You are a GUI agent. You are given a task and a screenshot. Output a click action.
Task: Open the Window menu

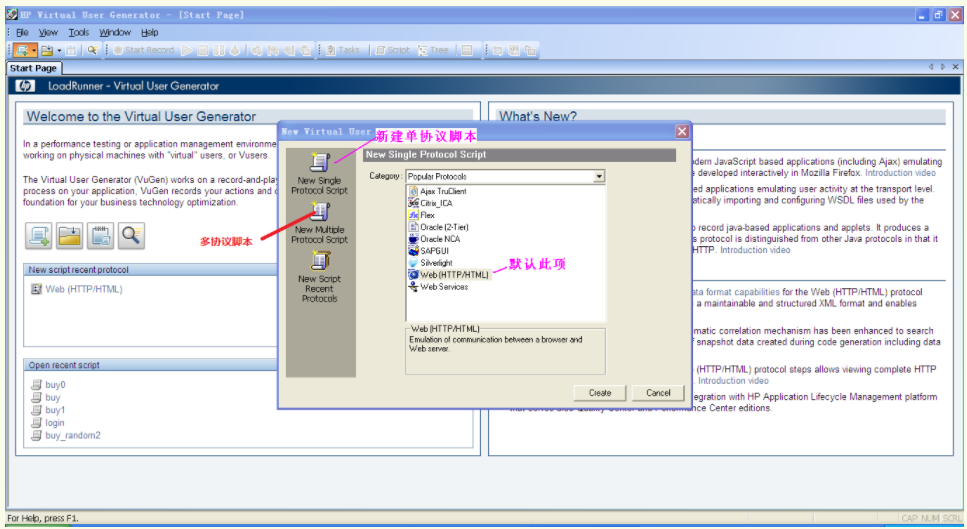click(115, 32)
